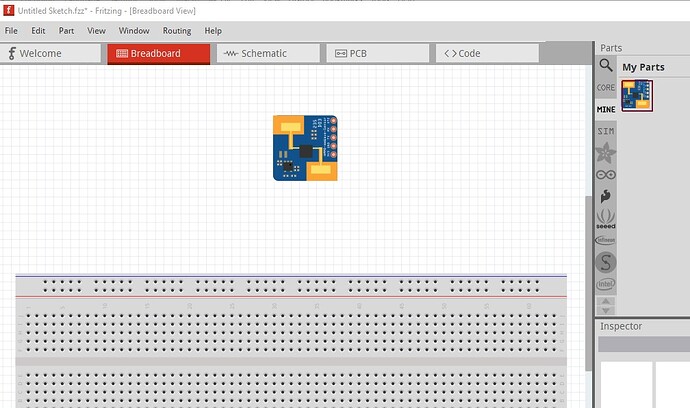
Task: Switch to the Schematic tab
Action: coord(267,53)
